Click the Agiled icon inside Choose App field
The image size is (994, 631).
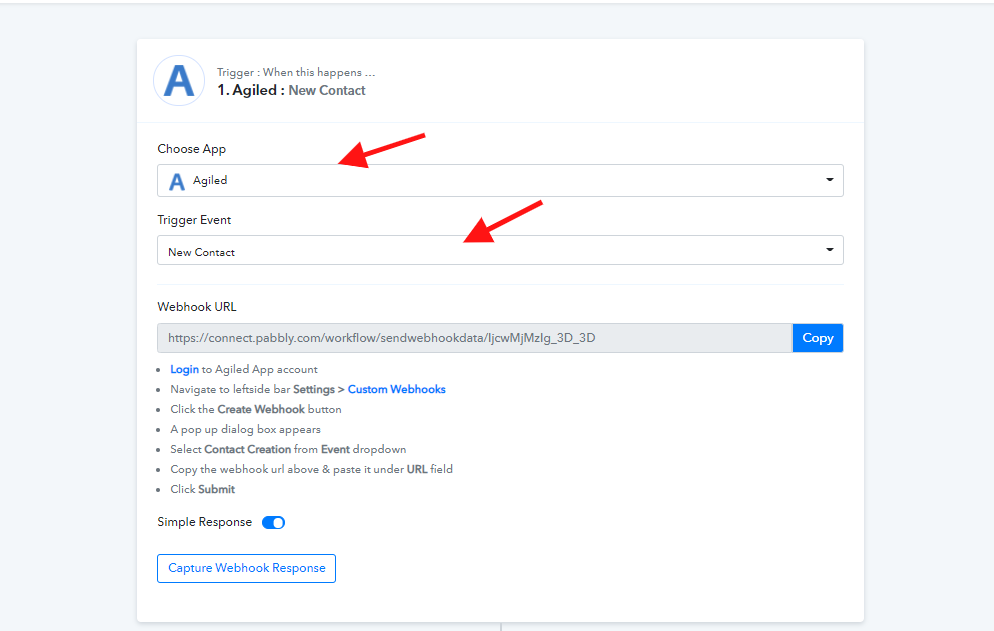(177, 181)
